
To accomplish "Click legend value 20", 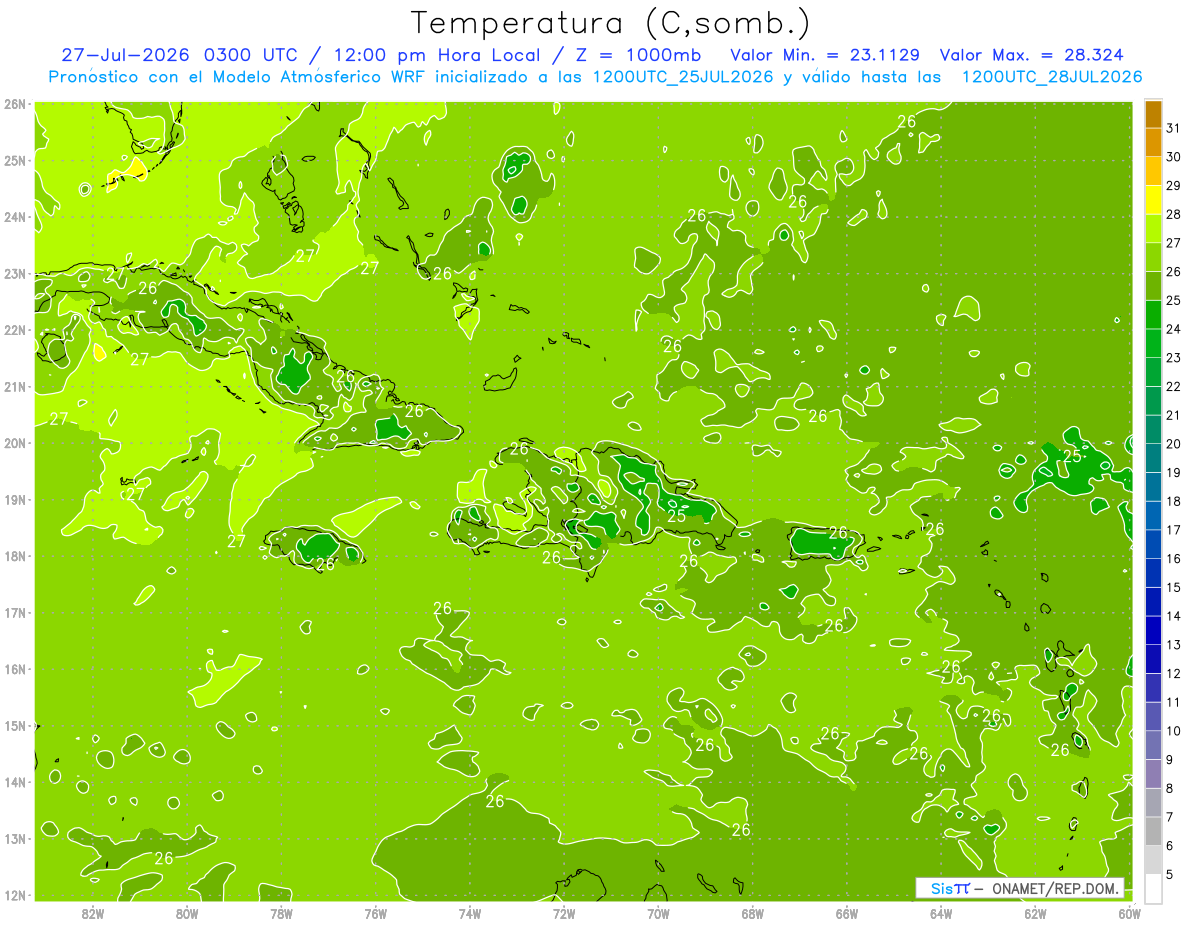I will pyautogui.click(x=1173, y=444).
